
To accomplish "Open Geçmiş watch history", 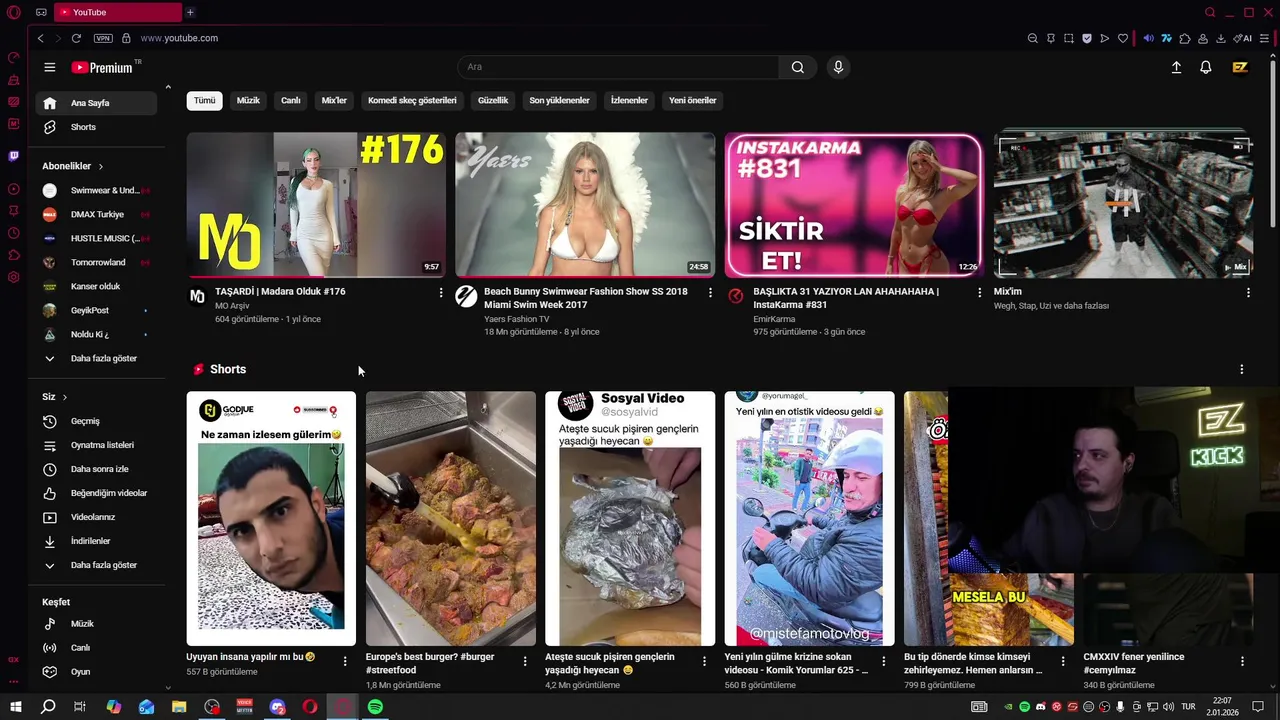I will (96, 421).
